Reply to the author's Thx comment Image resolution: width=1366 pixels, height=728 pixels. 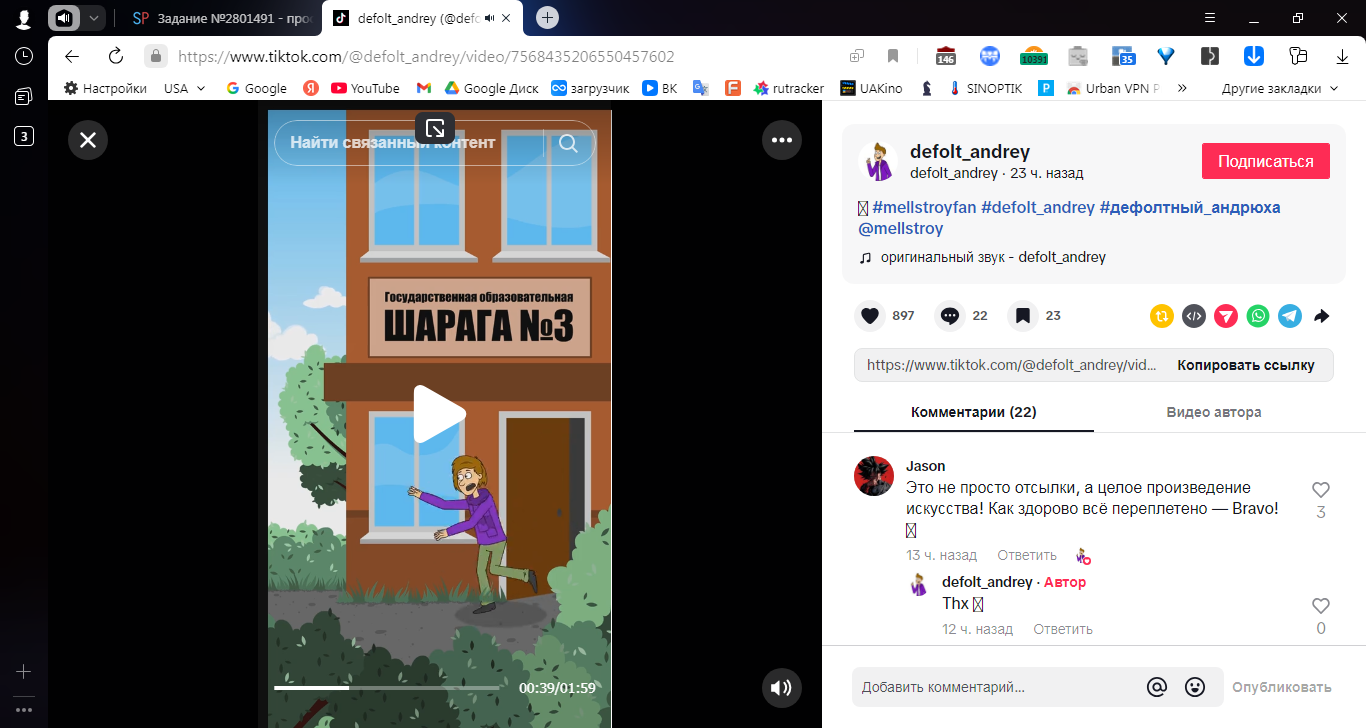(x=1063, y=629)
